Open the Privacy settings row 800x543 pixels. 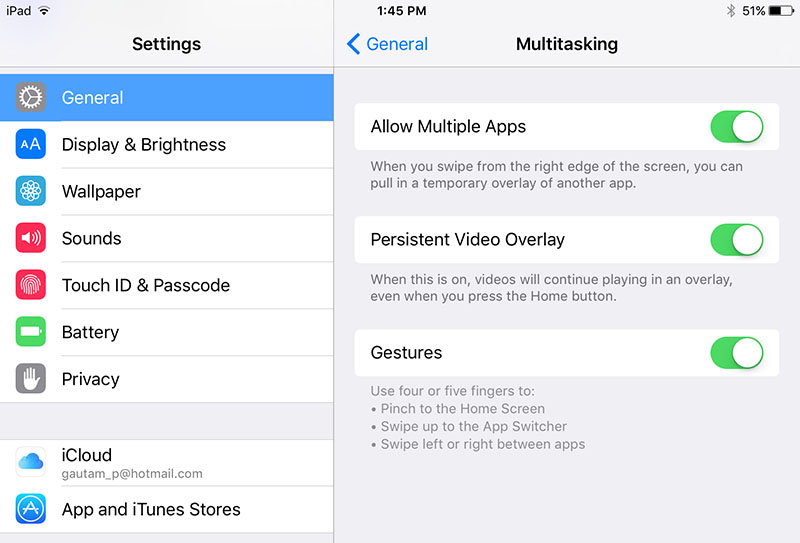(166, 379)
